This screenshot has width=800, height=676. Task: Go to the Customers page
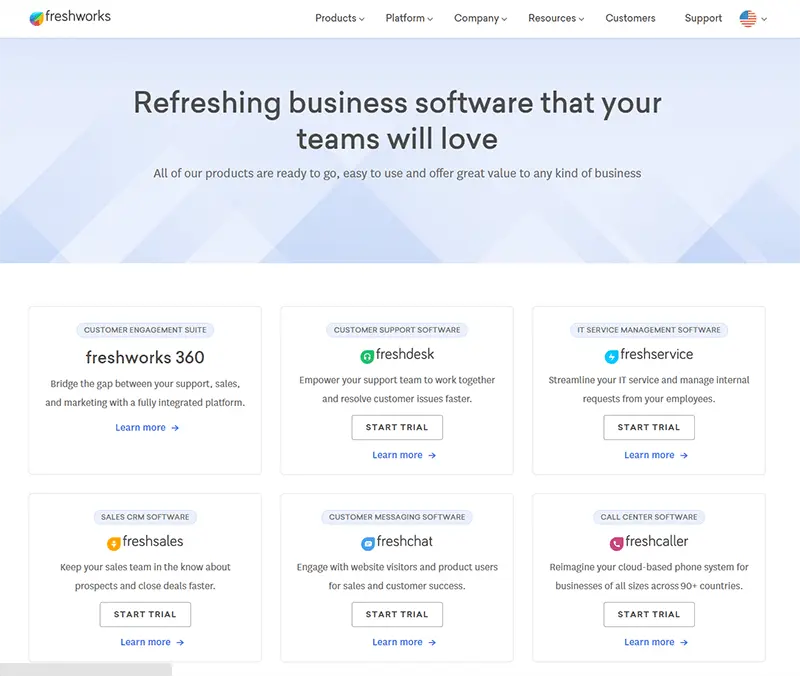(631, 18)
